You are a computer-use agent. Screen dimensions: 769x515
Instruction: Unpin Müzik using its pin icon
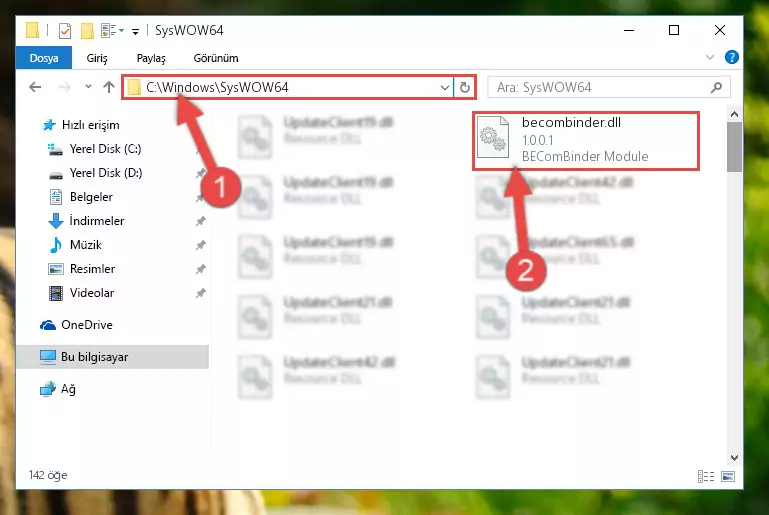(x=201, y=245)
